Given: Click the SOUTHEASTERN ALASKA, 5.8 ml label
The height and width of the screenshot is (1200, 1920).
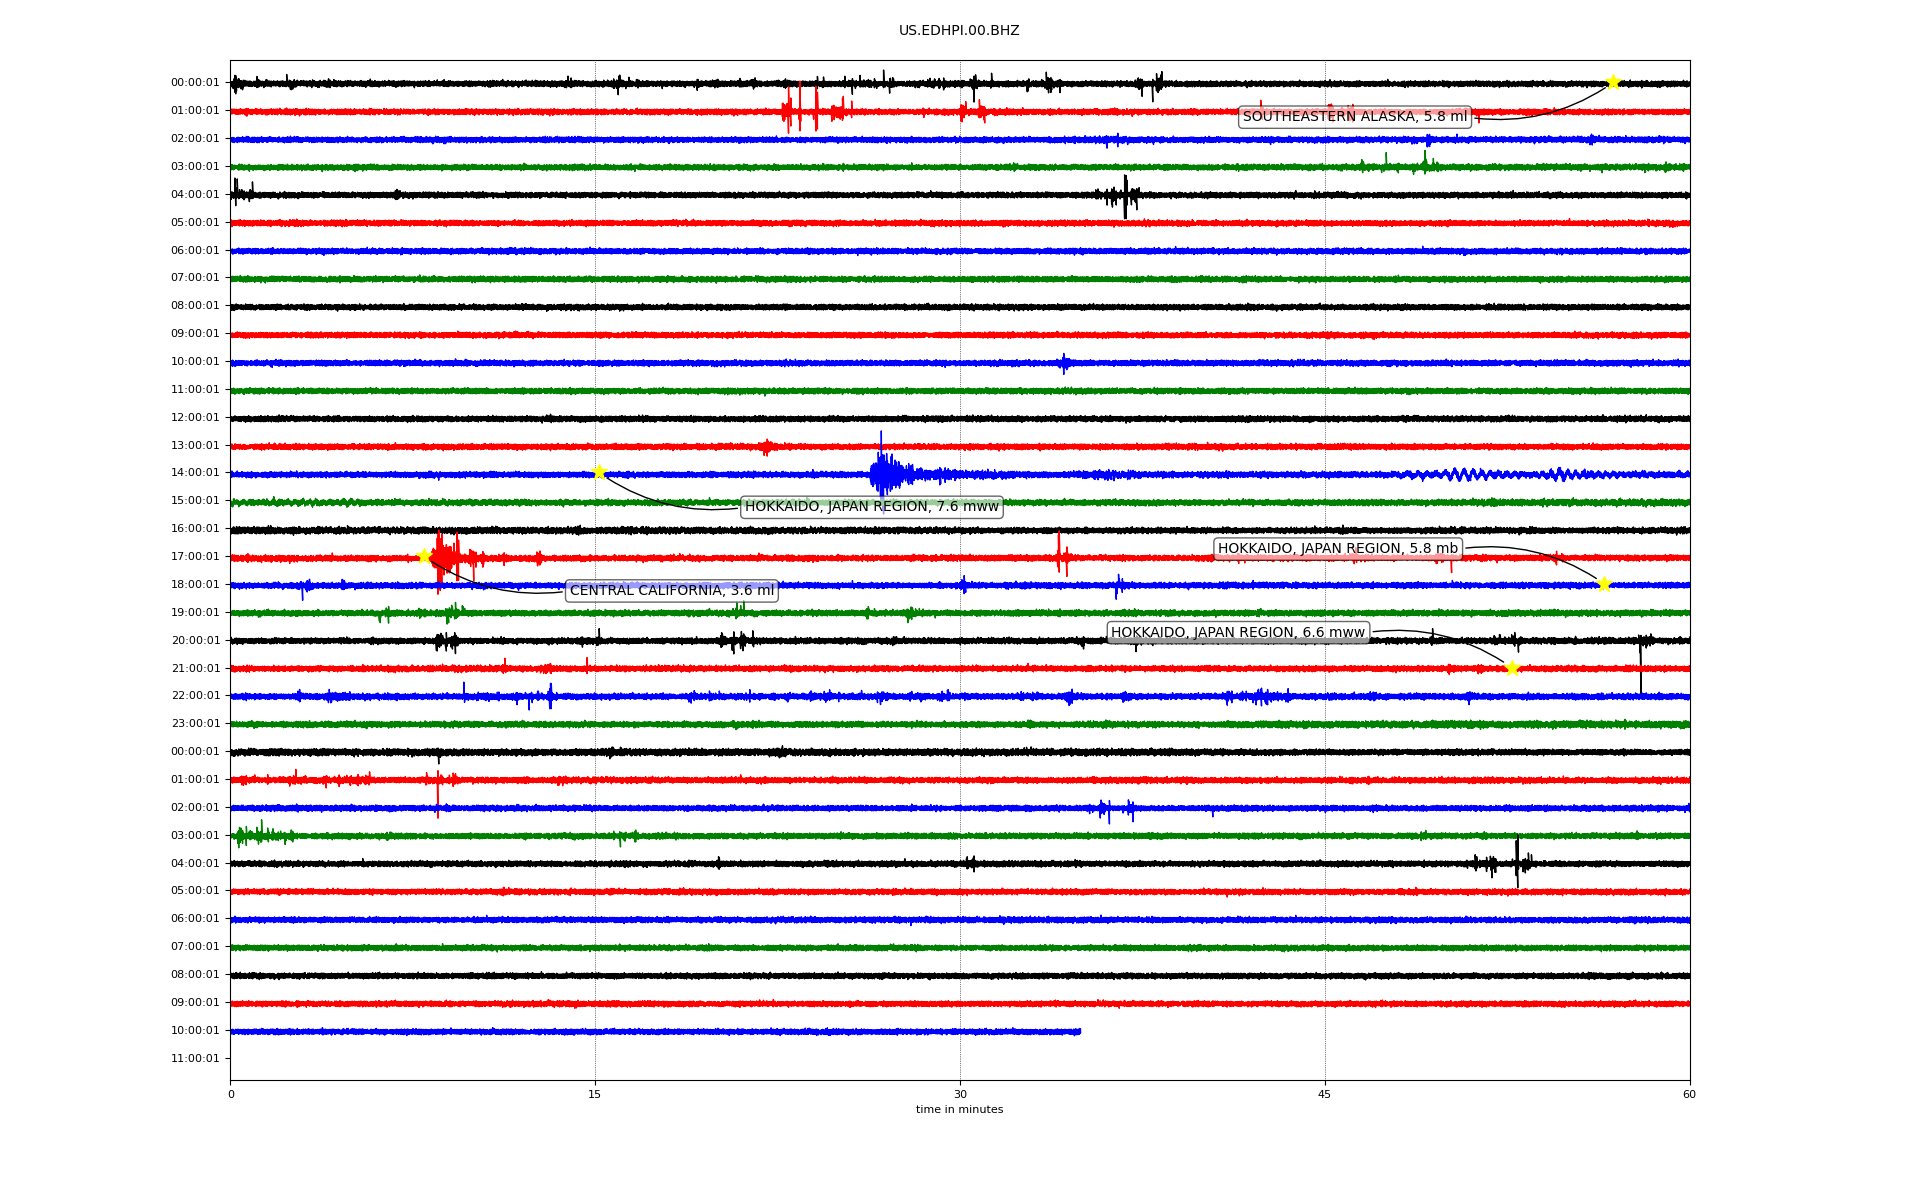Looking at the screenshot, I should point(1354,117).
